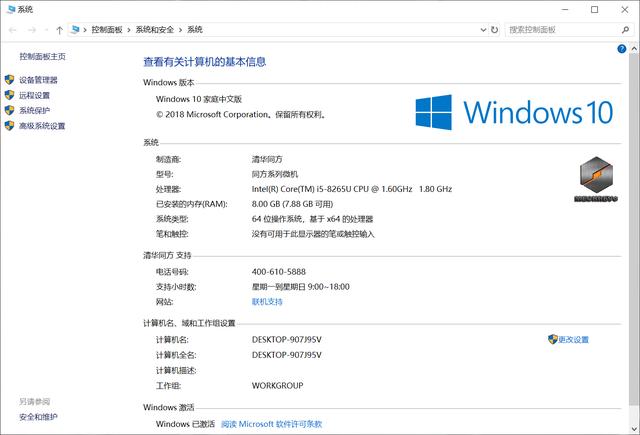
Task: Click the system icon in title bar
Action: [11, 9]
